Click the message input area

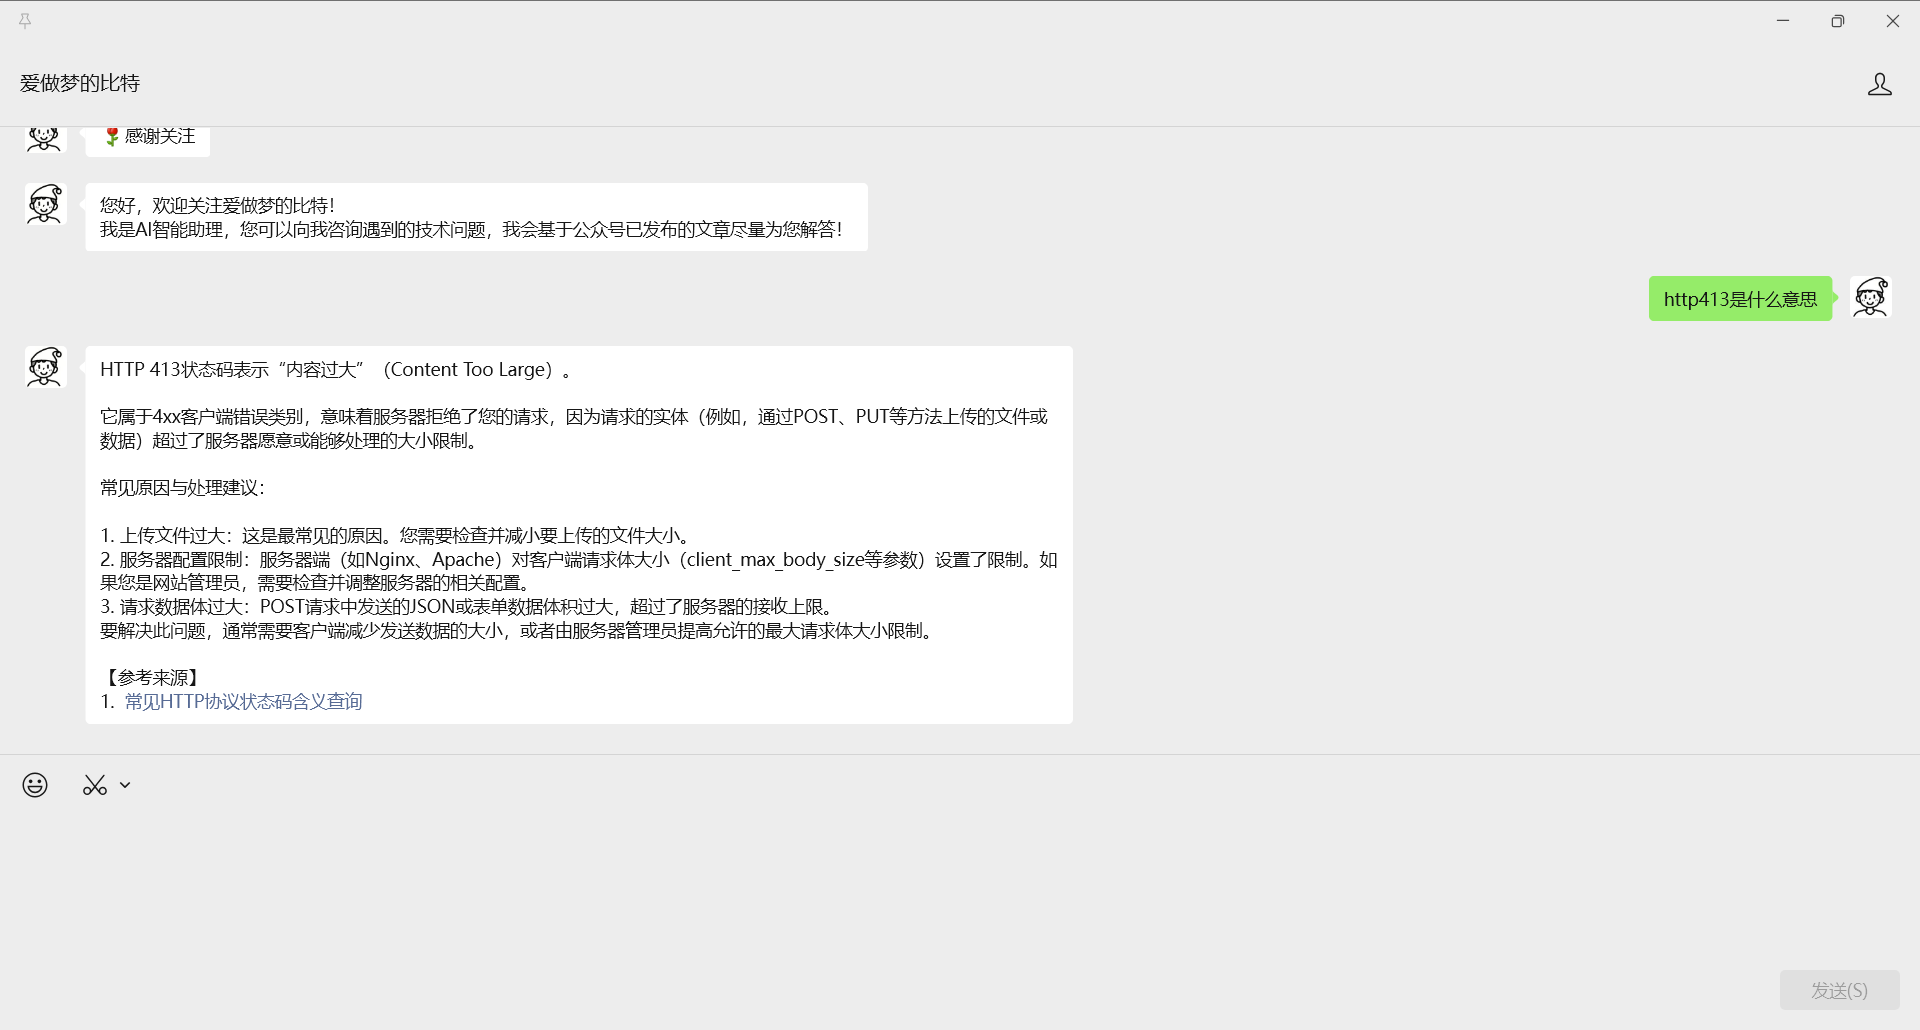tap(900, 880)
